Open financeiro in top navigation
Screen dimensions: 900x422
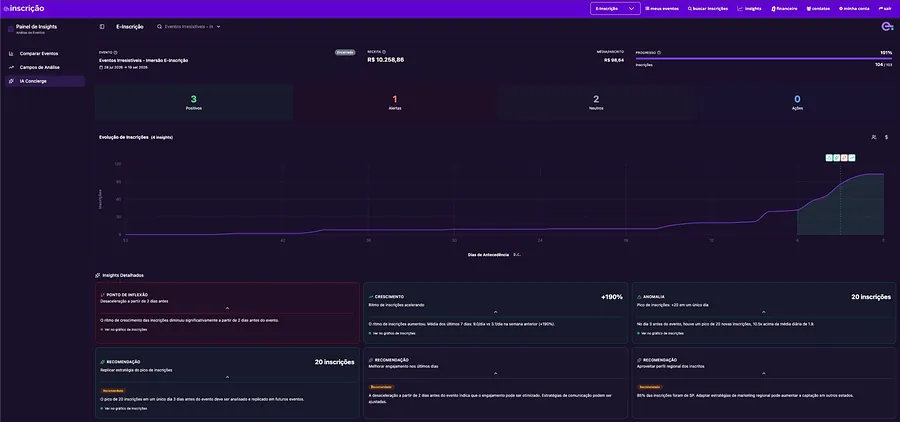(x=784, y=9)
